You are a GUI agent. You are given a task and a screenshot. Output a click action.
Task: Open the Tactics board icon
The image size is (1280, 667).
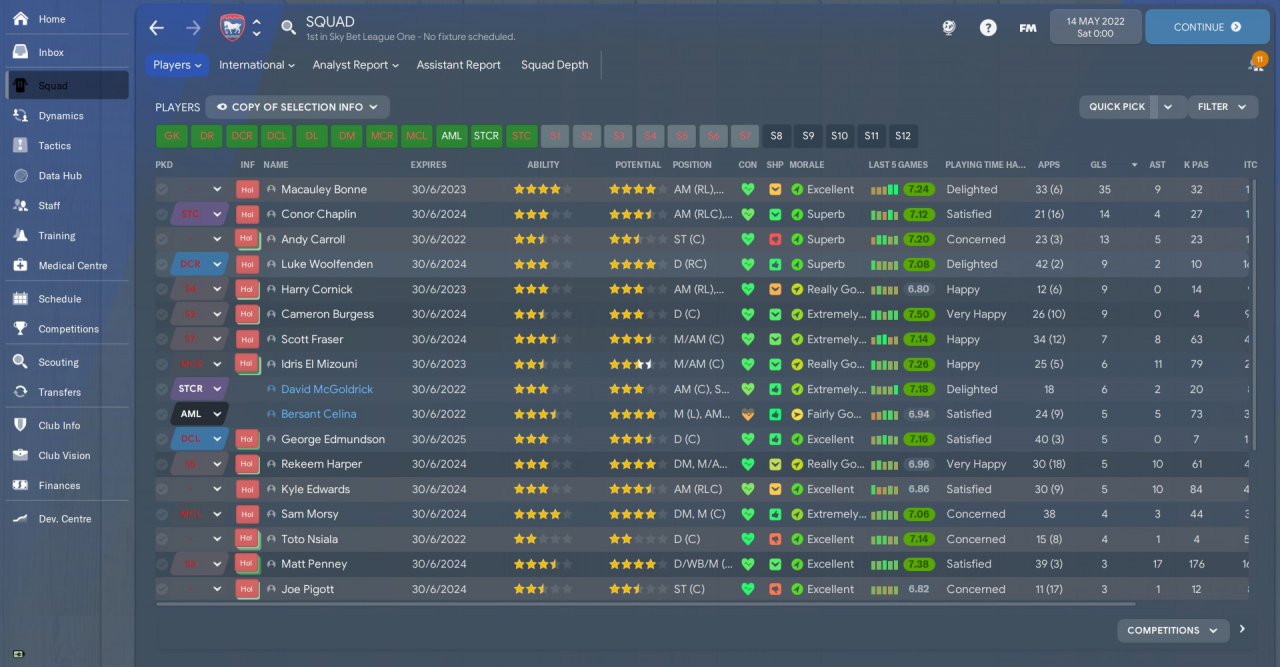(20, 146)
